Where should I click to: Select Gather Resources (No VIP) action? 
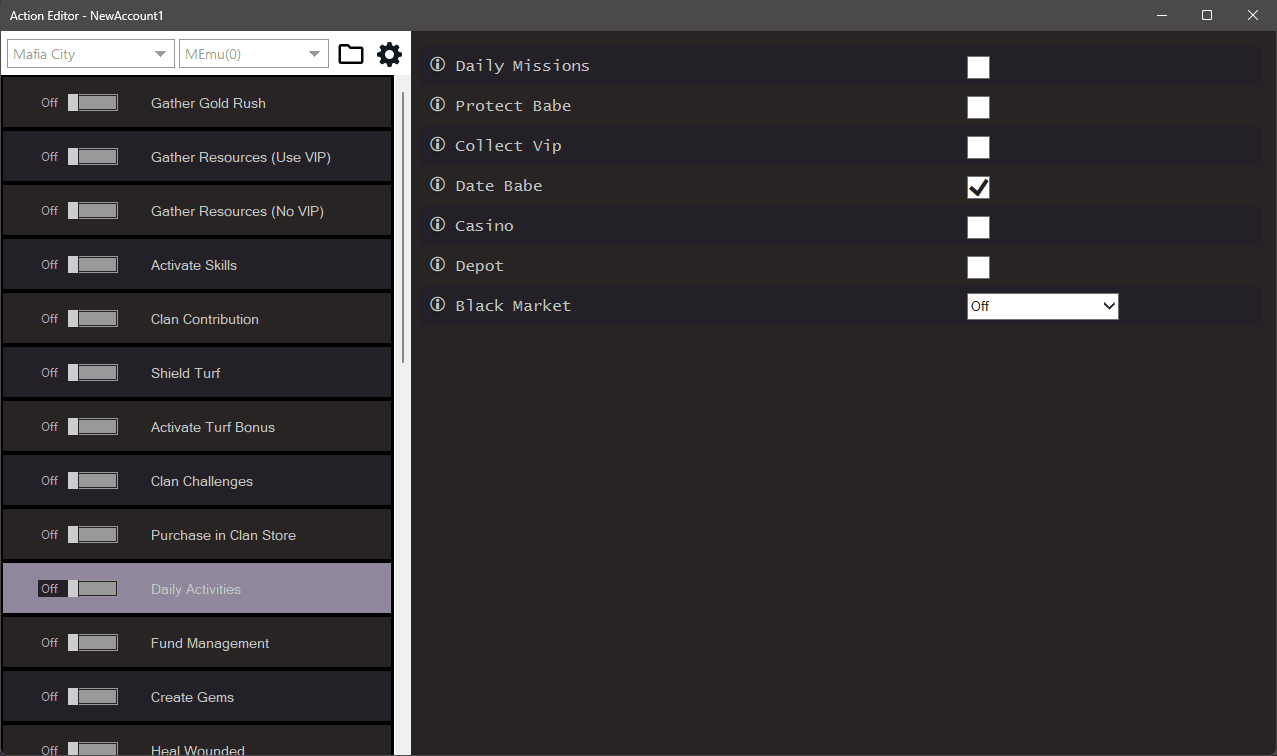coord(197,211)
